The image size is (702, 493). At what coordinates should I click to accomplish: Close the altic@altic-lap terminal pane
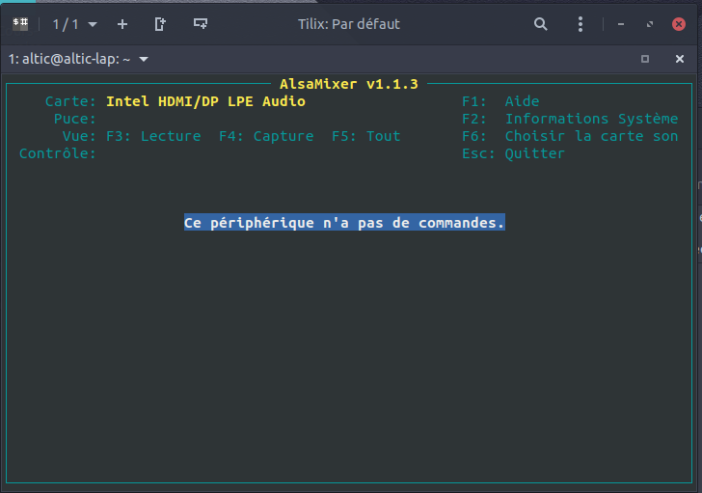tap(680, 59)
